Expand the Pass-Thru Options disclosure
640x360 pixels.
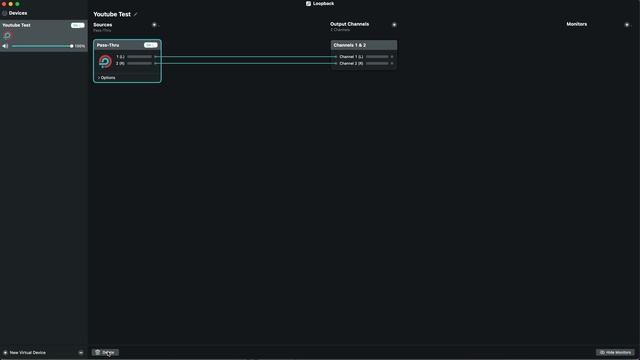107,78
